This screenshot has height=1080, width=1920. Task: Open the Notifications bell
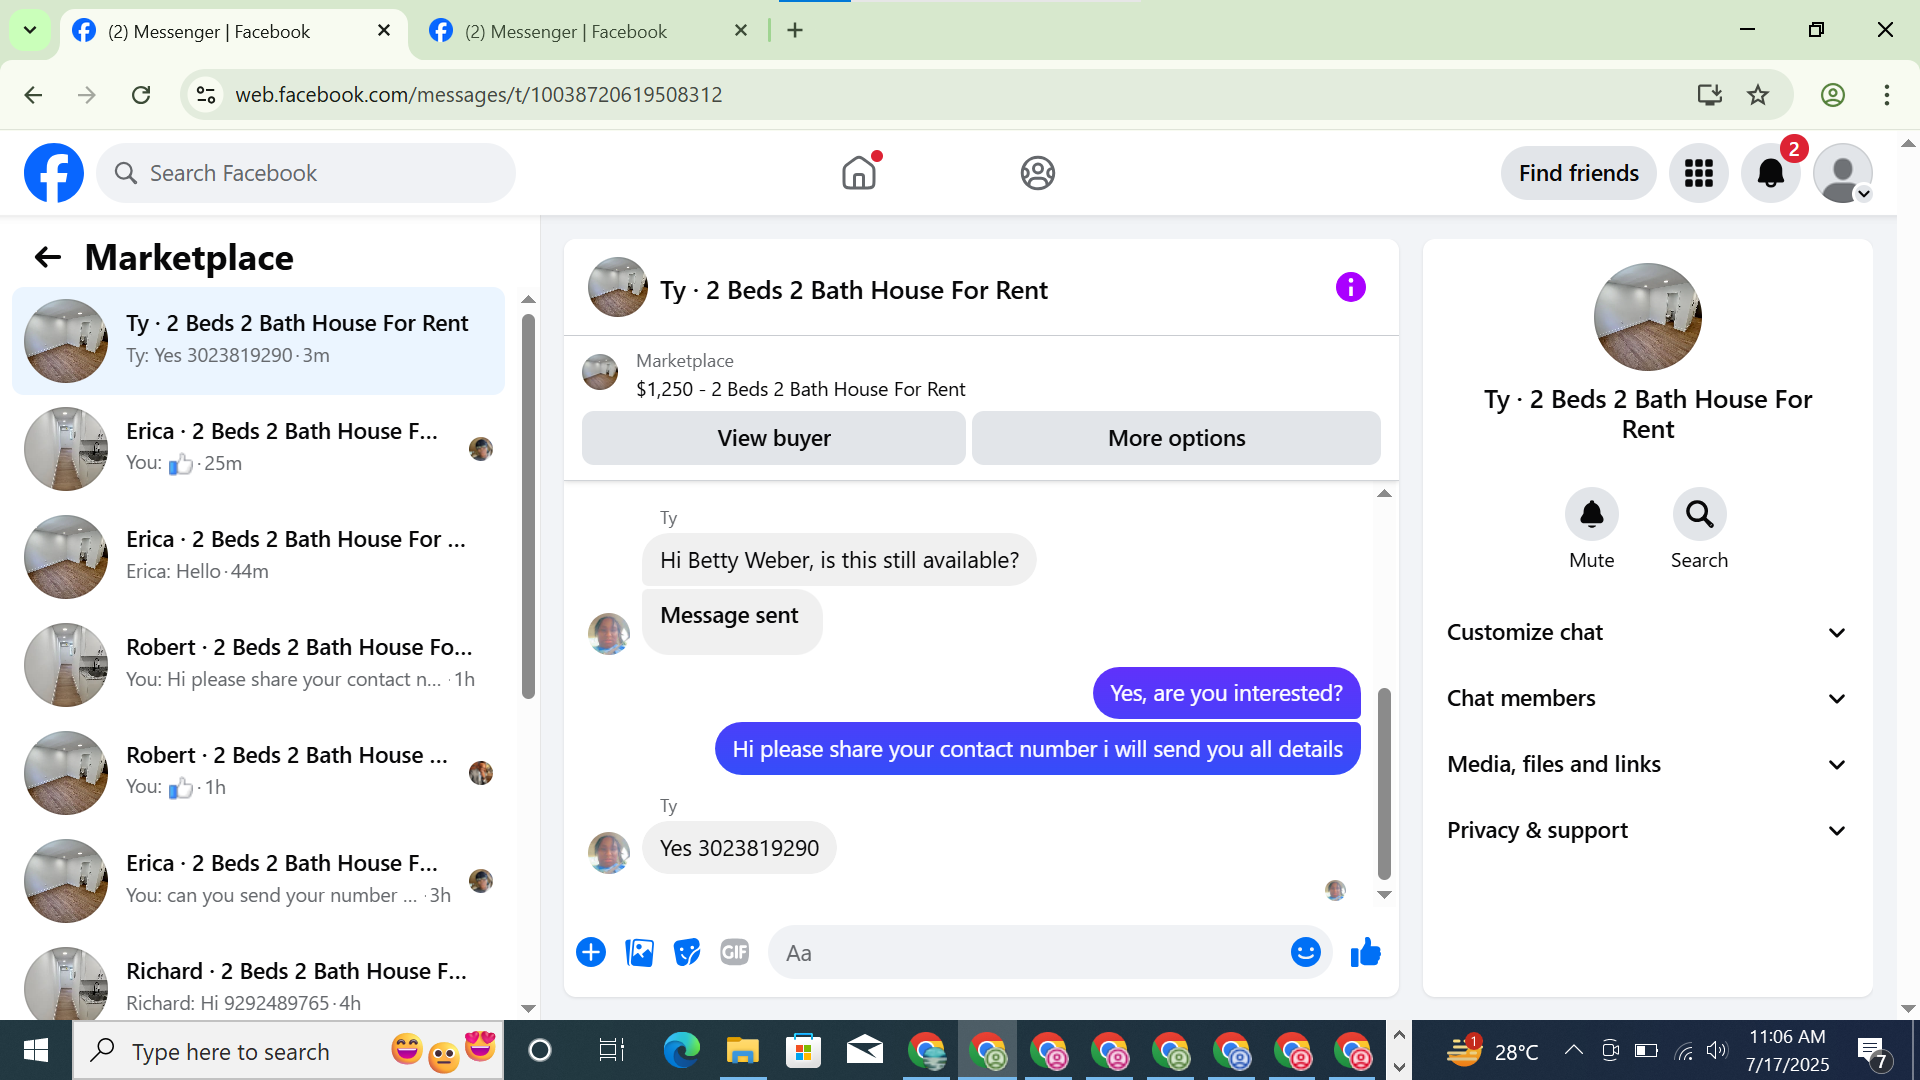pos(1771,173)
